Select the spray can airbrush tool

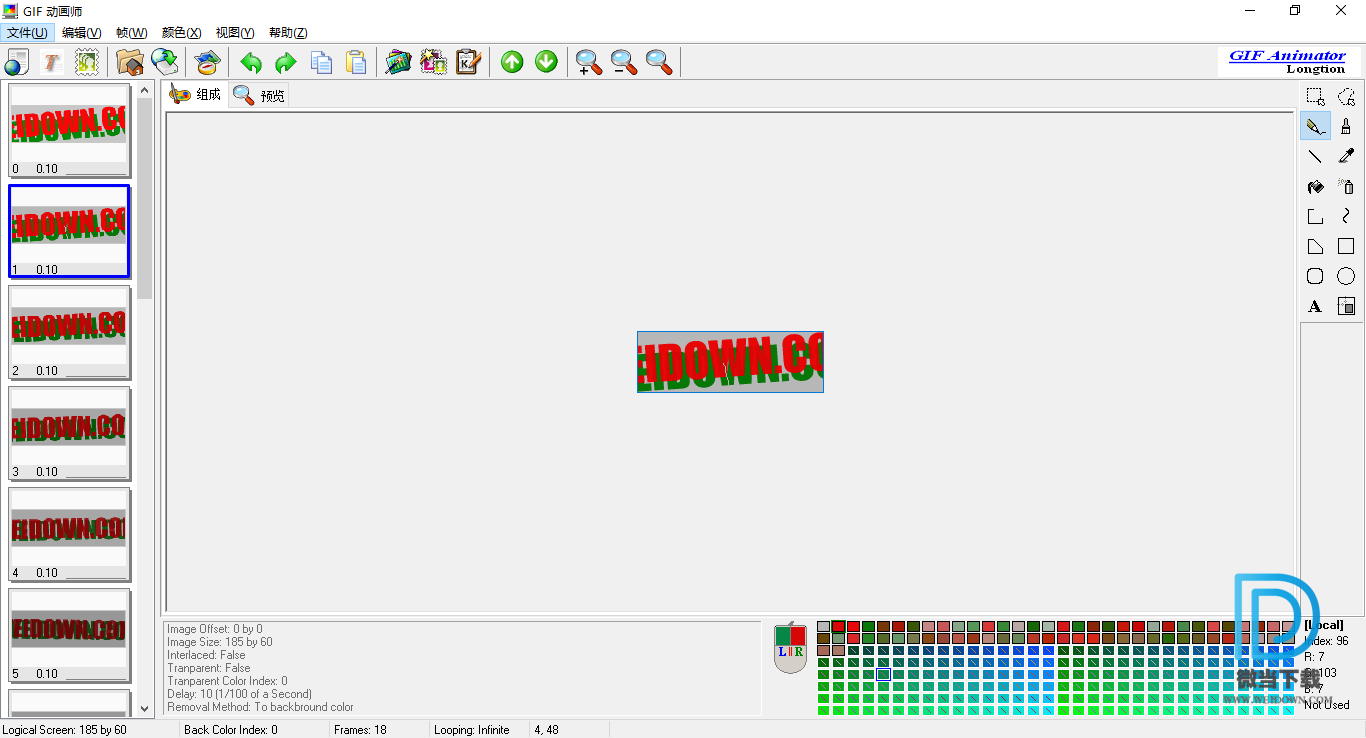pyautogui.click(x=1346, y=186)
